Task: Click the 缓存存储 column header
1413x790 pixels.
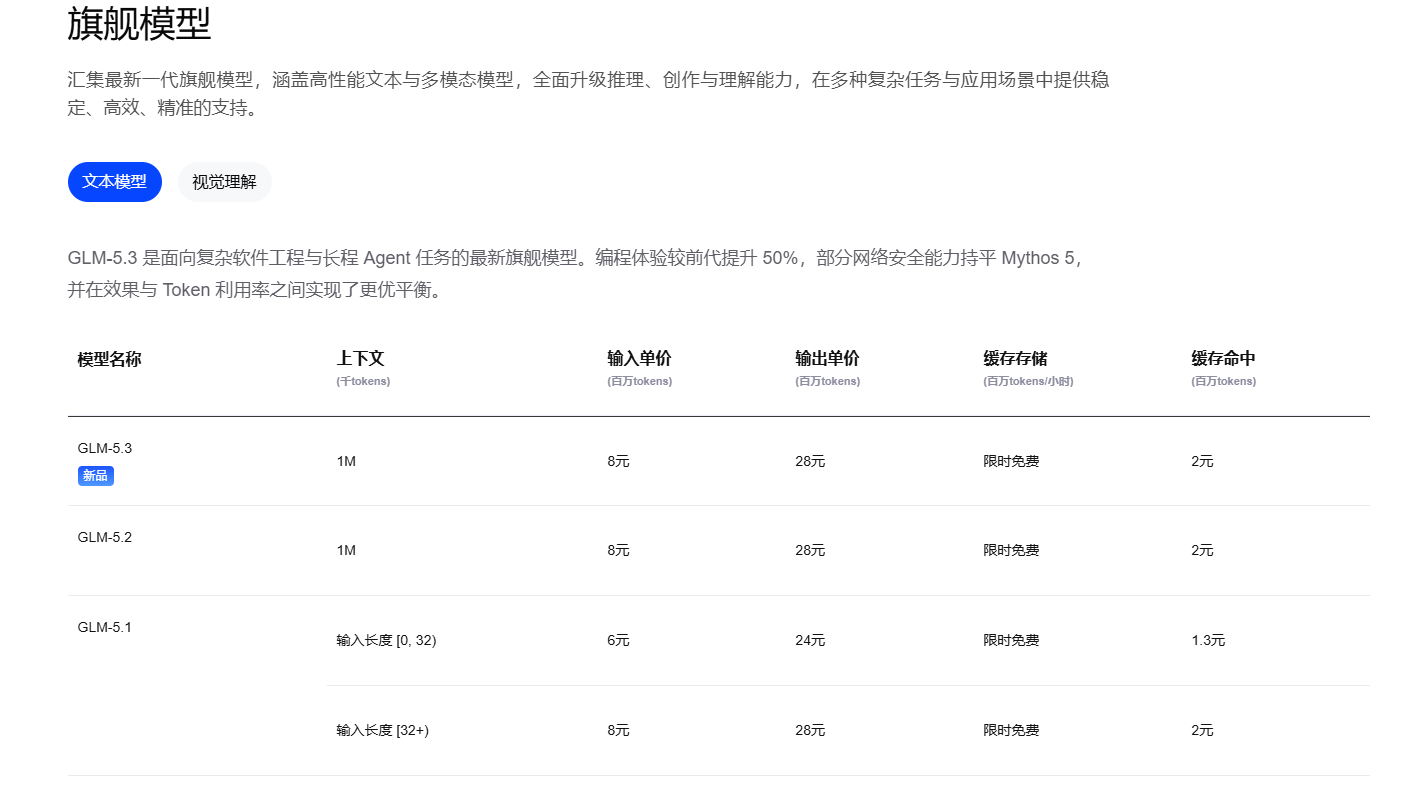Action: pos(1015,359)
